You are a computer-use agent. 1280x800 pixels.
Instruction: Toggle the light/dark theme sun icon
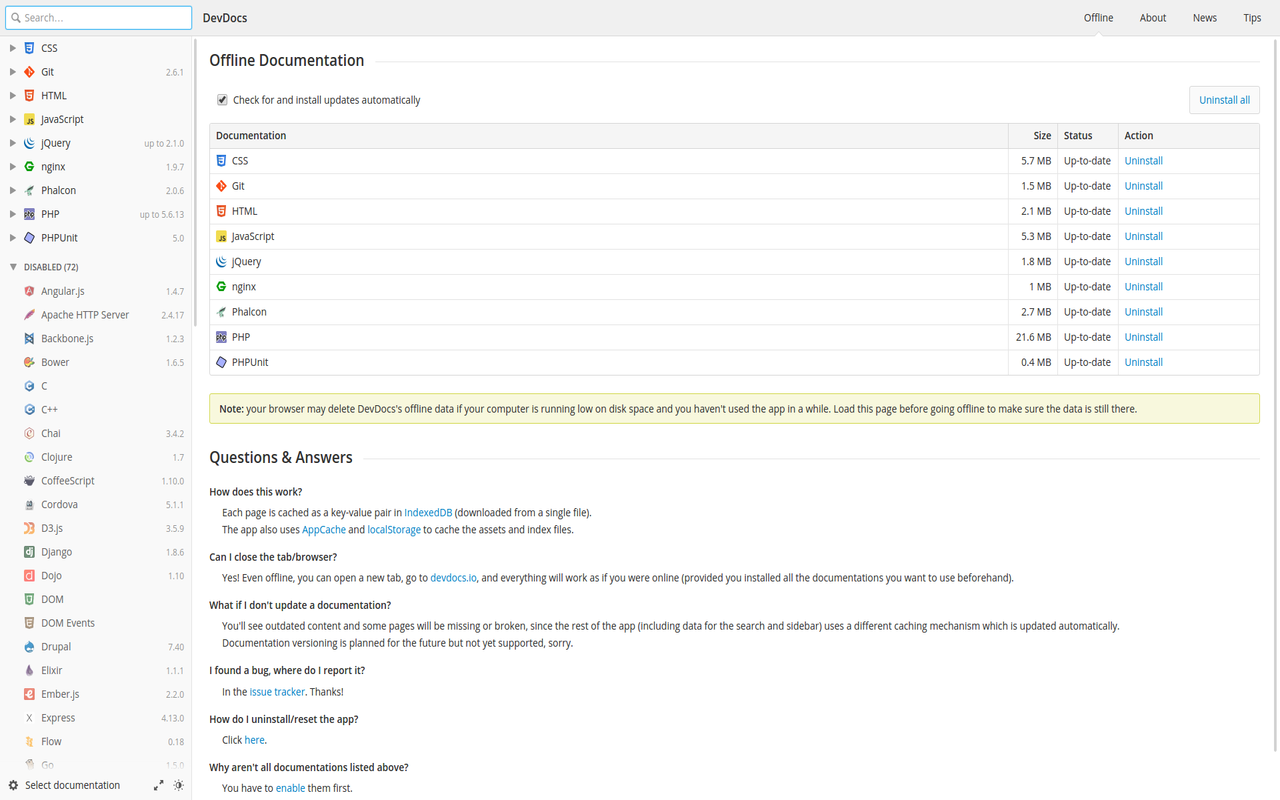(179, 785)
